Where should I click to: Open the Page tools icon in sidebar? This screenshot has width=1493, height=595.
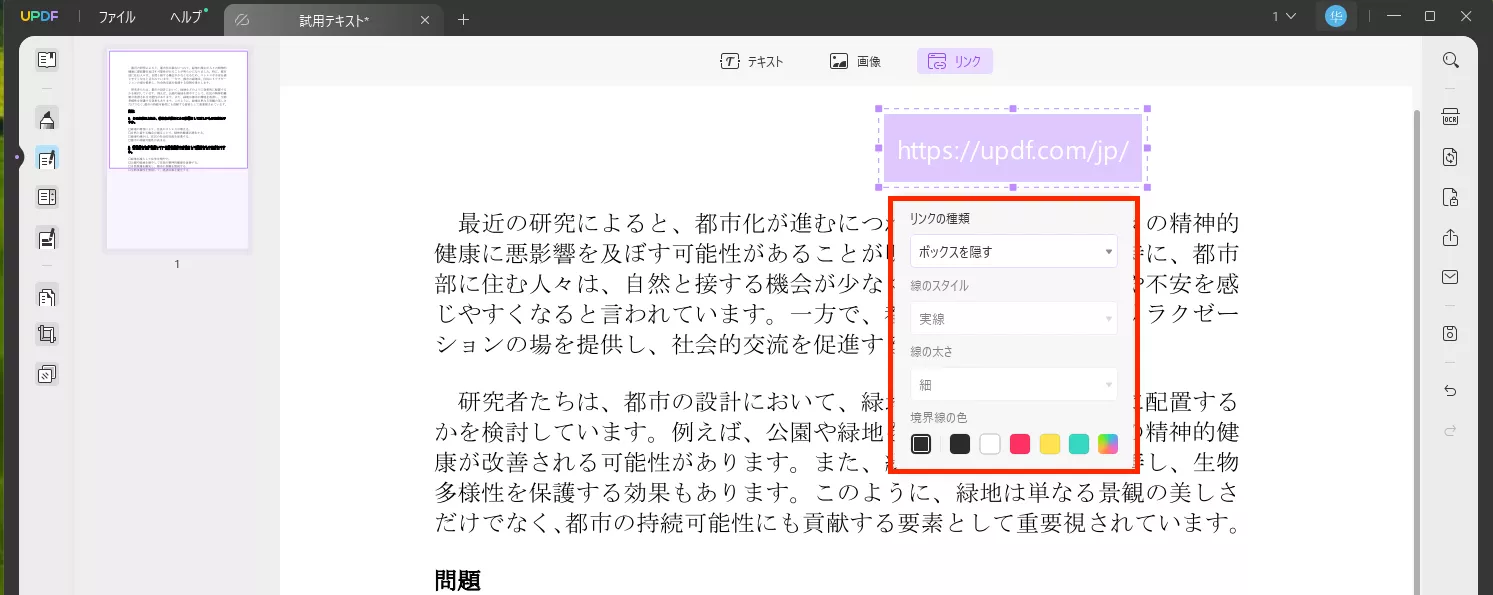46,296
